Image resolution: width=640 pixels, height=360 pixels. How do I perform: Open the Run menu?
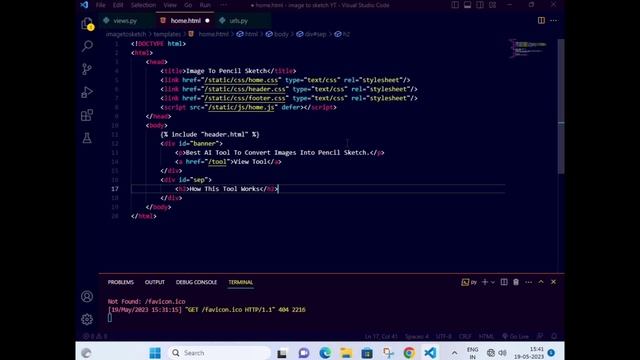coord(205,5)
